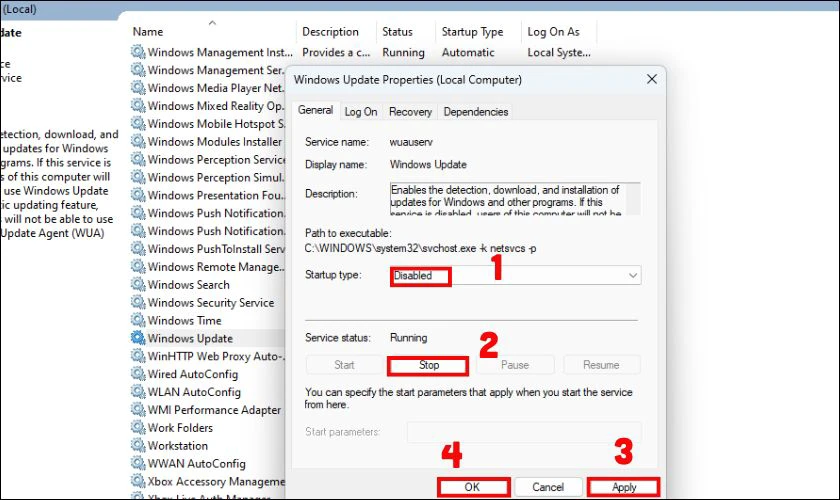This screenshot has width=840, height=500.
Task: Click the Description box scrollbar in dialog
Action: click(x=633, y=199)
